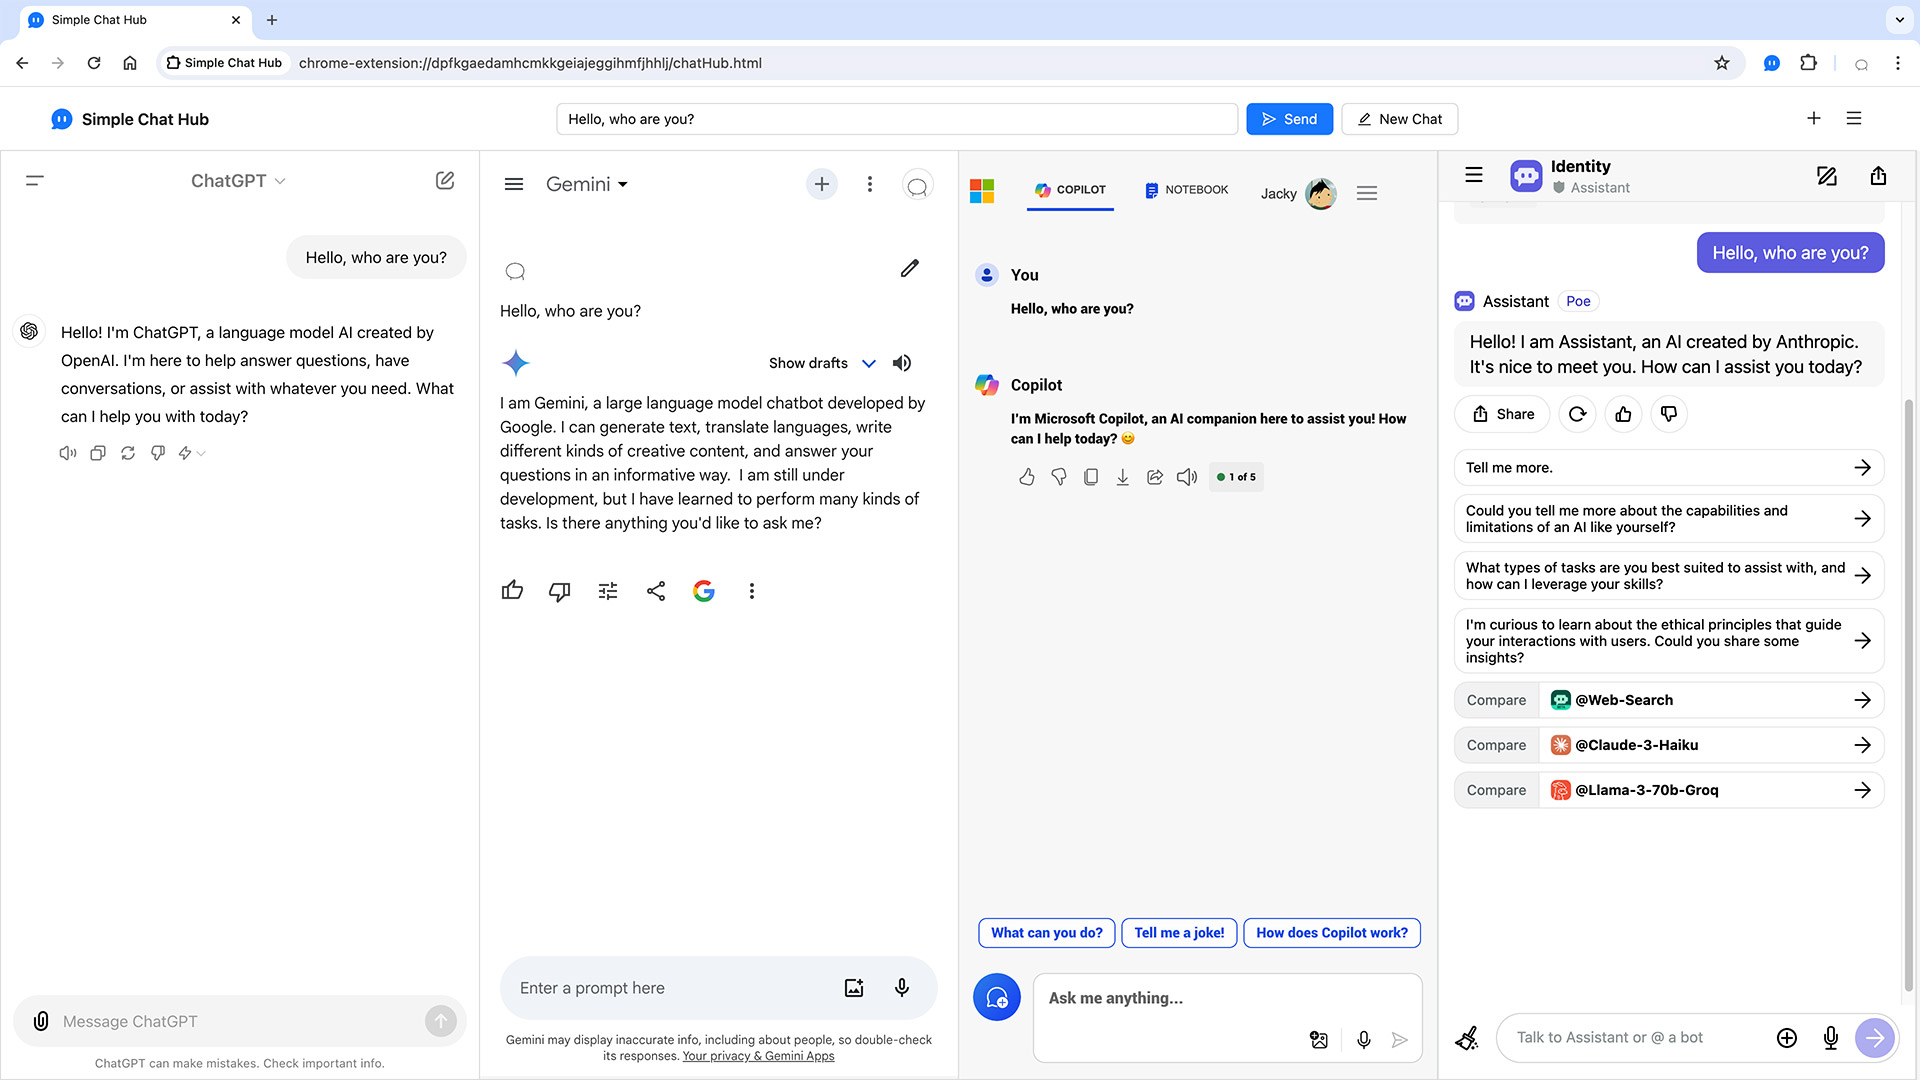Viewport: 1920px width, 1080px height.
Task: Click the share icon in Gemini response toolbar
Action: pyautogui.click(x=655, y=589)
